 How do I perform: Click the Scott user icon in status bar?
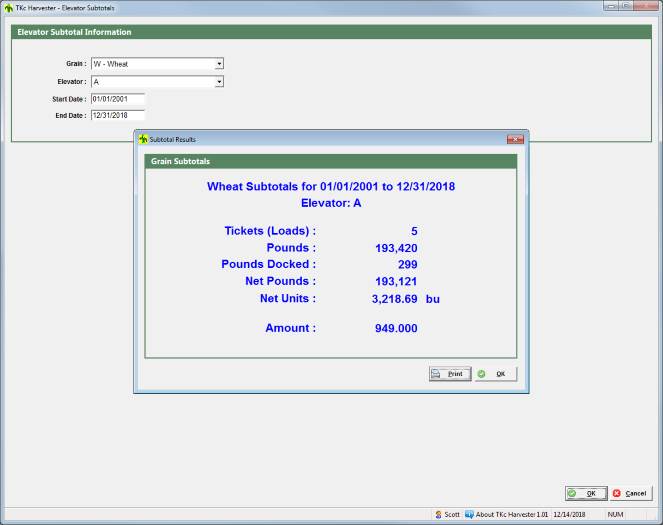pos(438,515)
